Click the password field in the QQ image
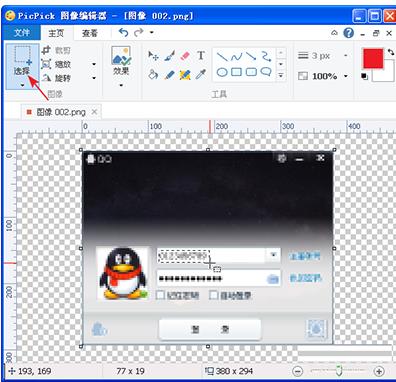 click(218, 278)
